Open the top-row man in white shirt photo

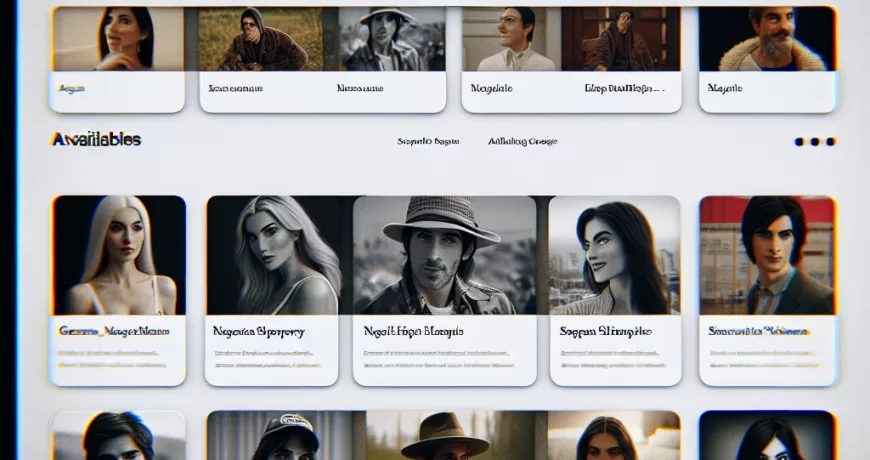pos(510,39)
